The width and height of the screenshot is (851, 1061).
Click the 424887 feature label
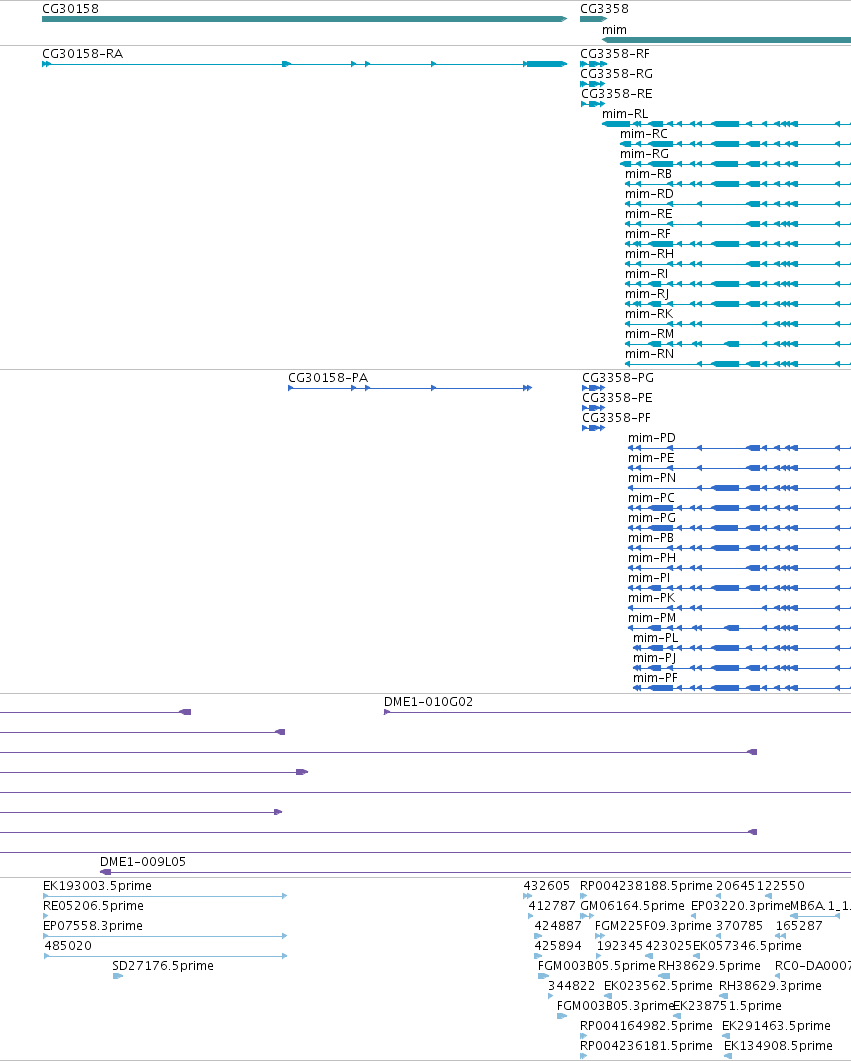[558, 926]
